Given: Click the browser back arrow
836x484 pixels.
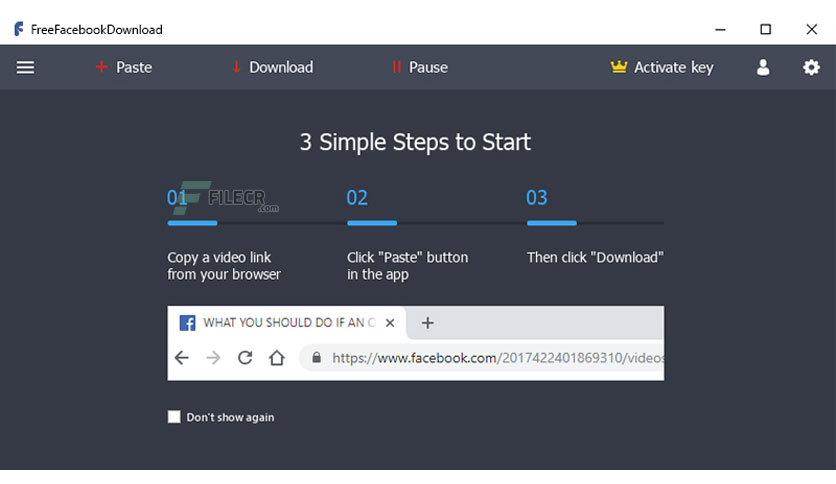Looking at the screenshot, I should click(x=182, y=358).
